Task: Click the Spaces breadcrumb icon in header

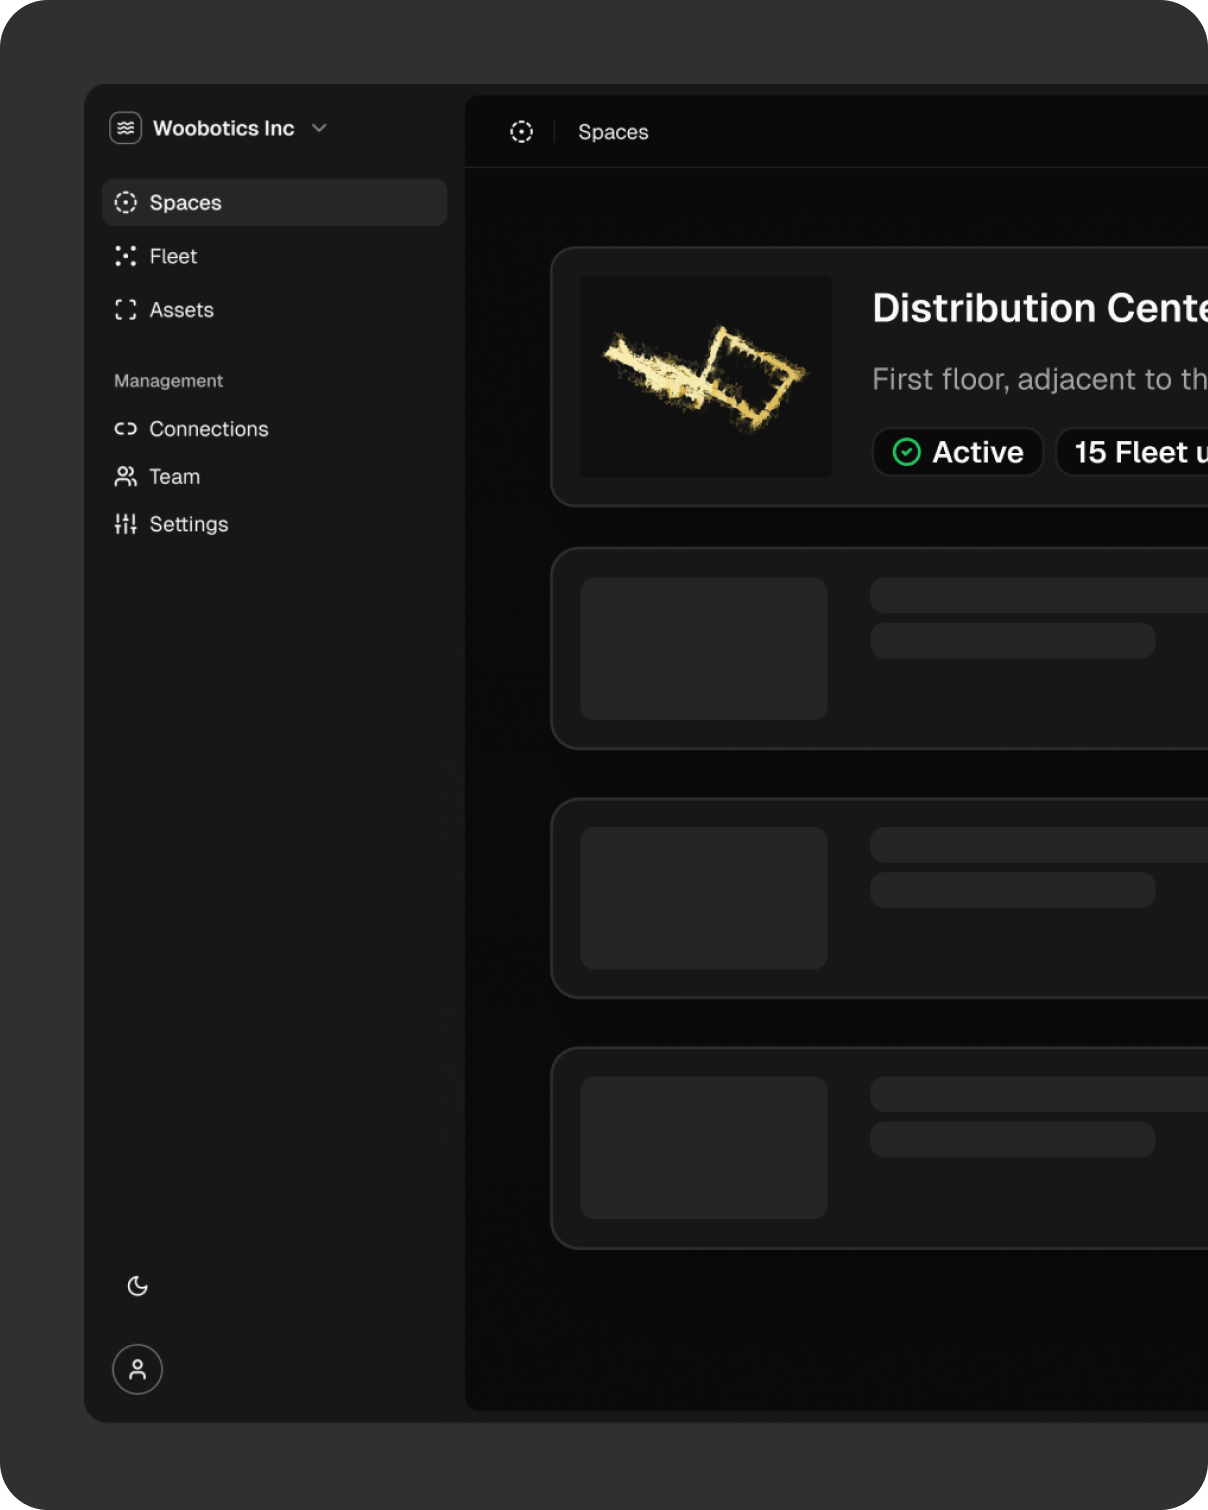Action: pos(522,132)
